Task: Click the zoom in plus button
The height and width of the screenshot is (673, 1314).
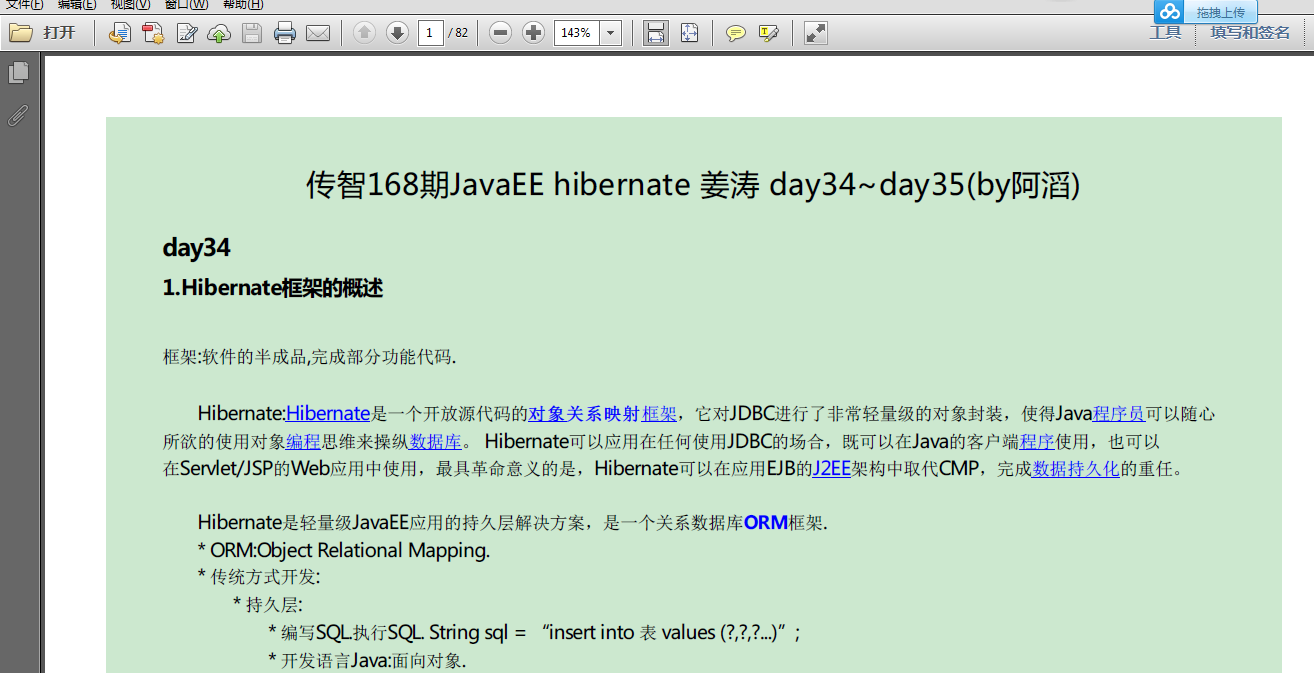Action: (x=534, y=33)
